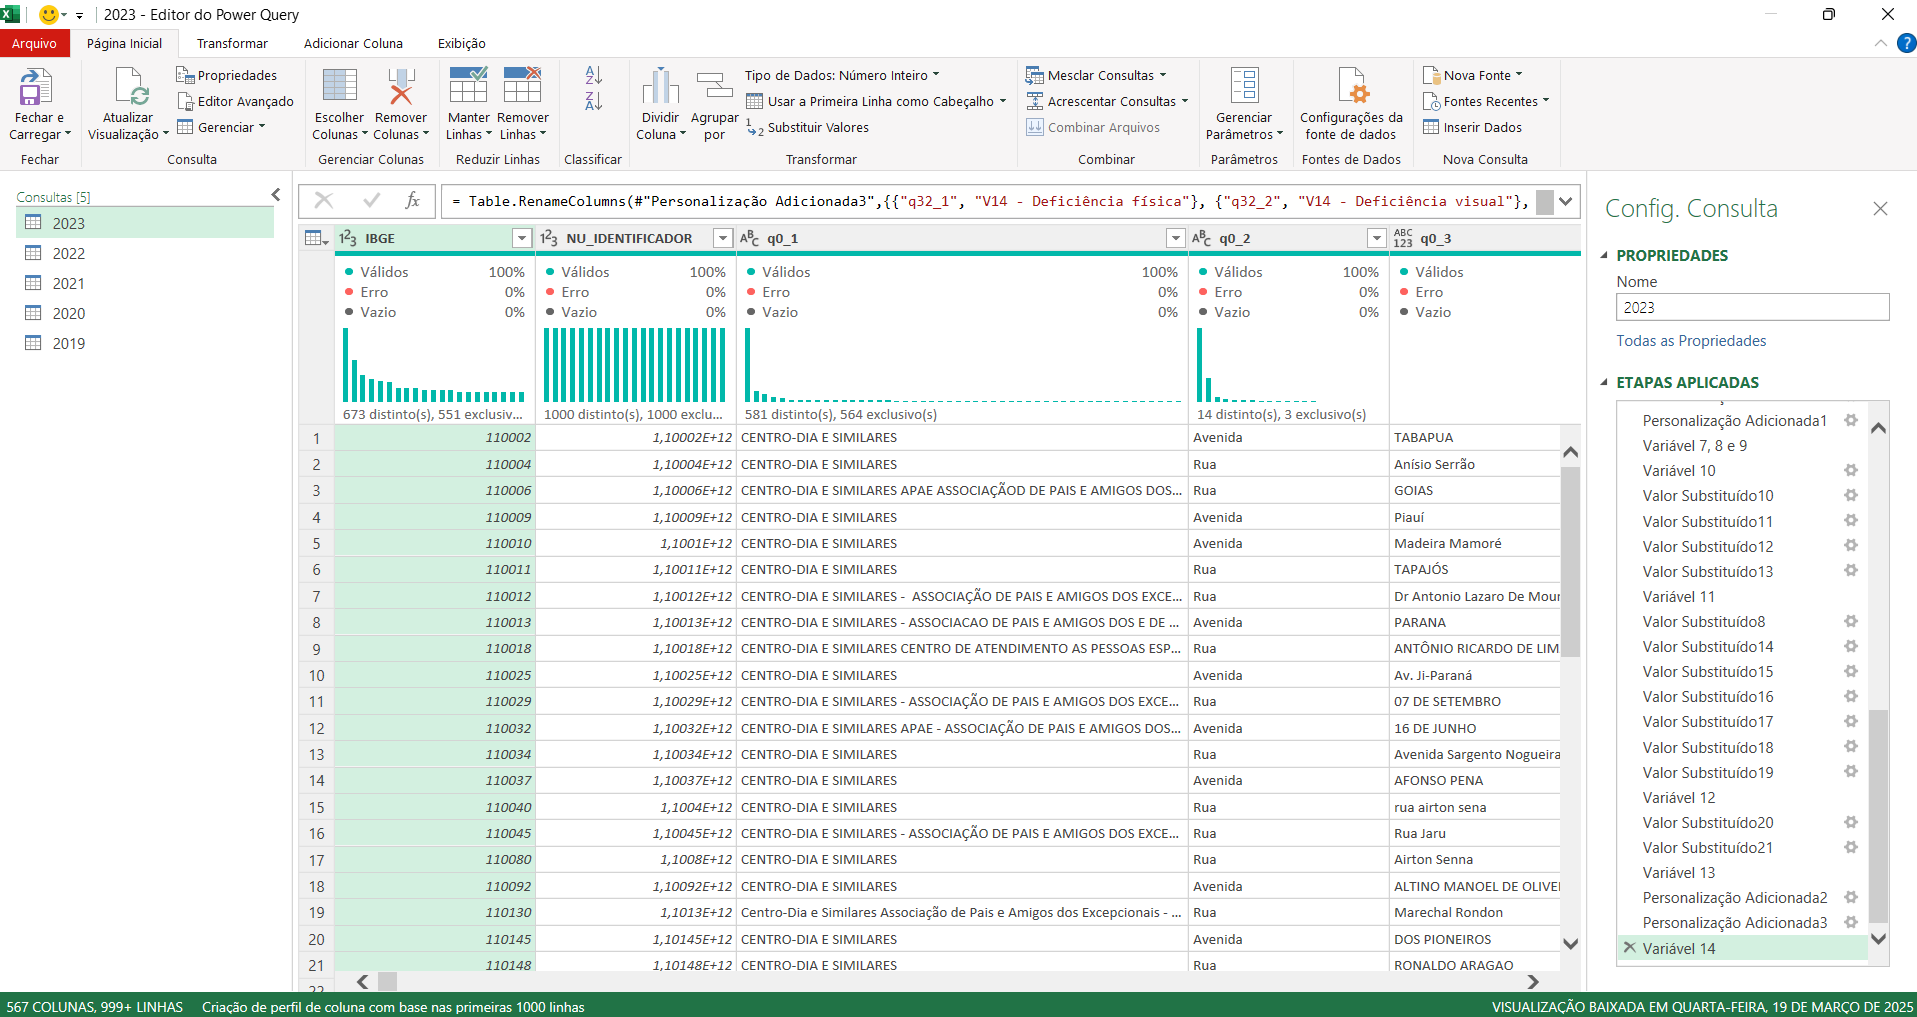Click the Dividir Coluna icon
This screenshot has width=1917, height=1017.
pos(660,87)
